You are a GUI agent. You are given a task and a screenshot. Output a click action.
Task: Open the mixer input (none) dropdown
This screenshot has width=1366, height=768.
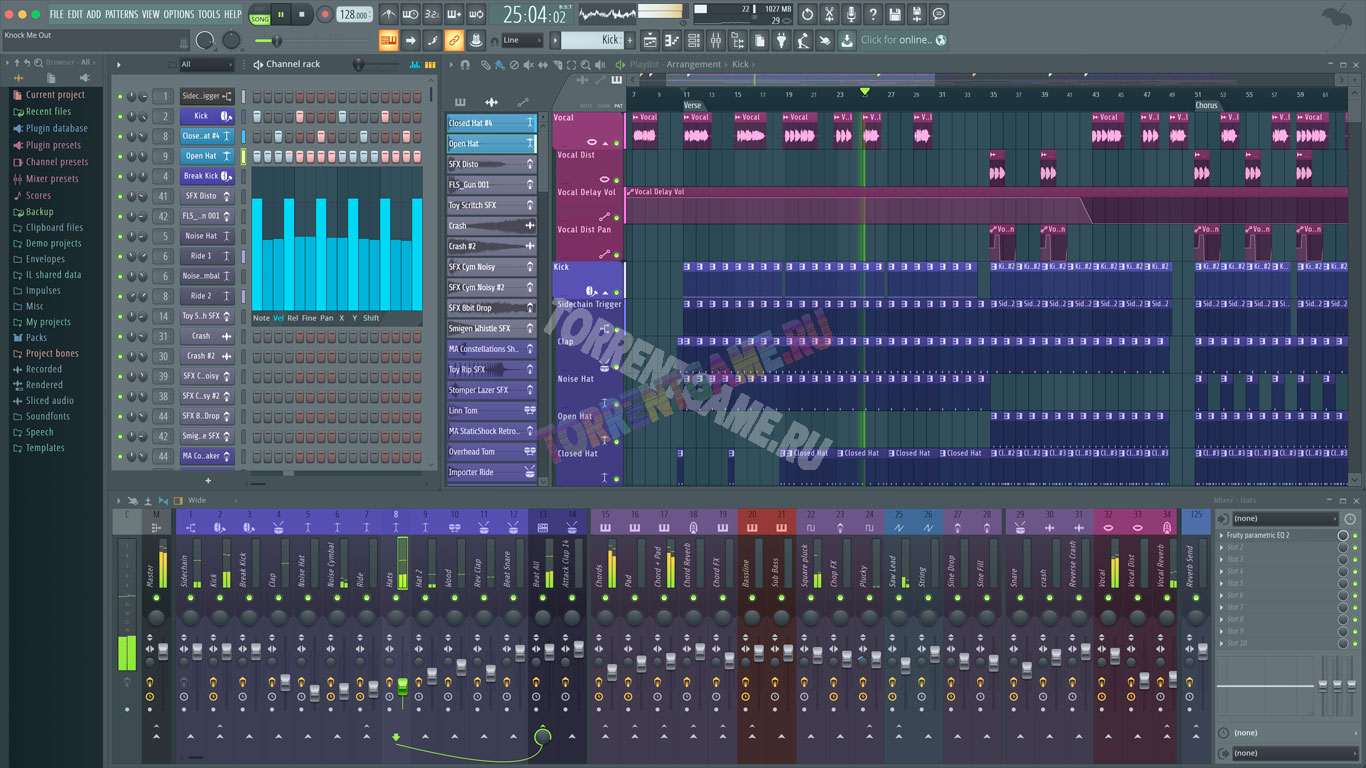click(1284, 519)
